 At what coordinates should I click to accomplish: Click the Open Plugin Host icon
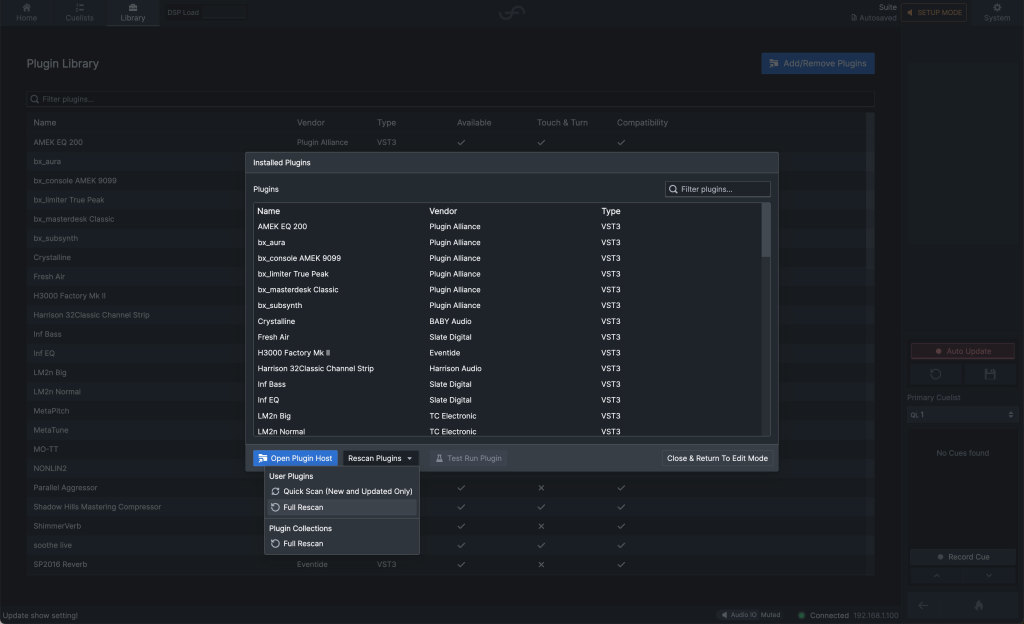click(263, 458)
